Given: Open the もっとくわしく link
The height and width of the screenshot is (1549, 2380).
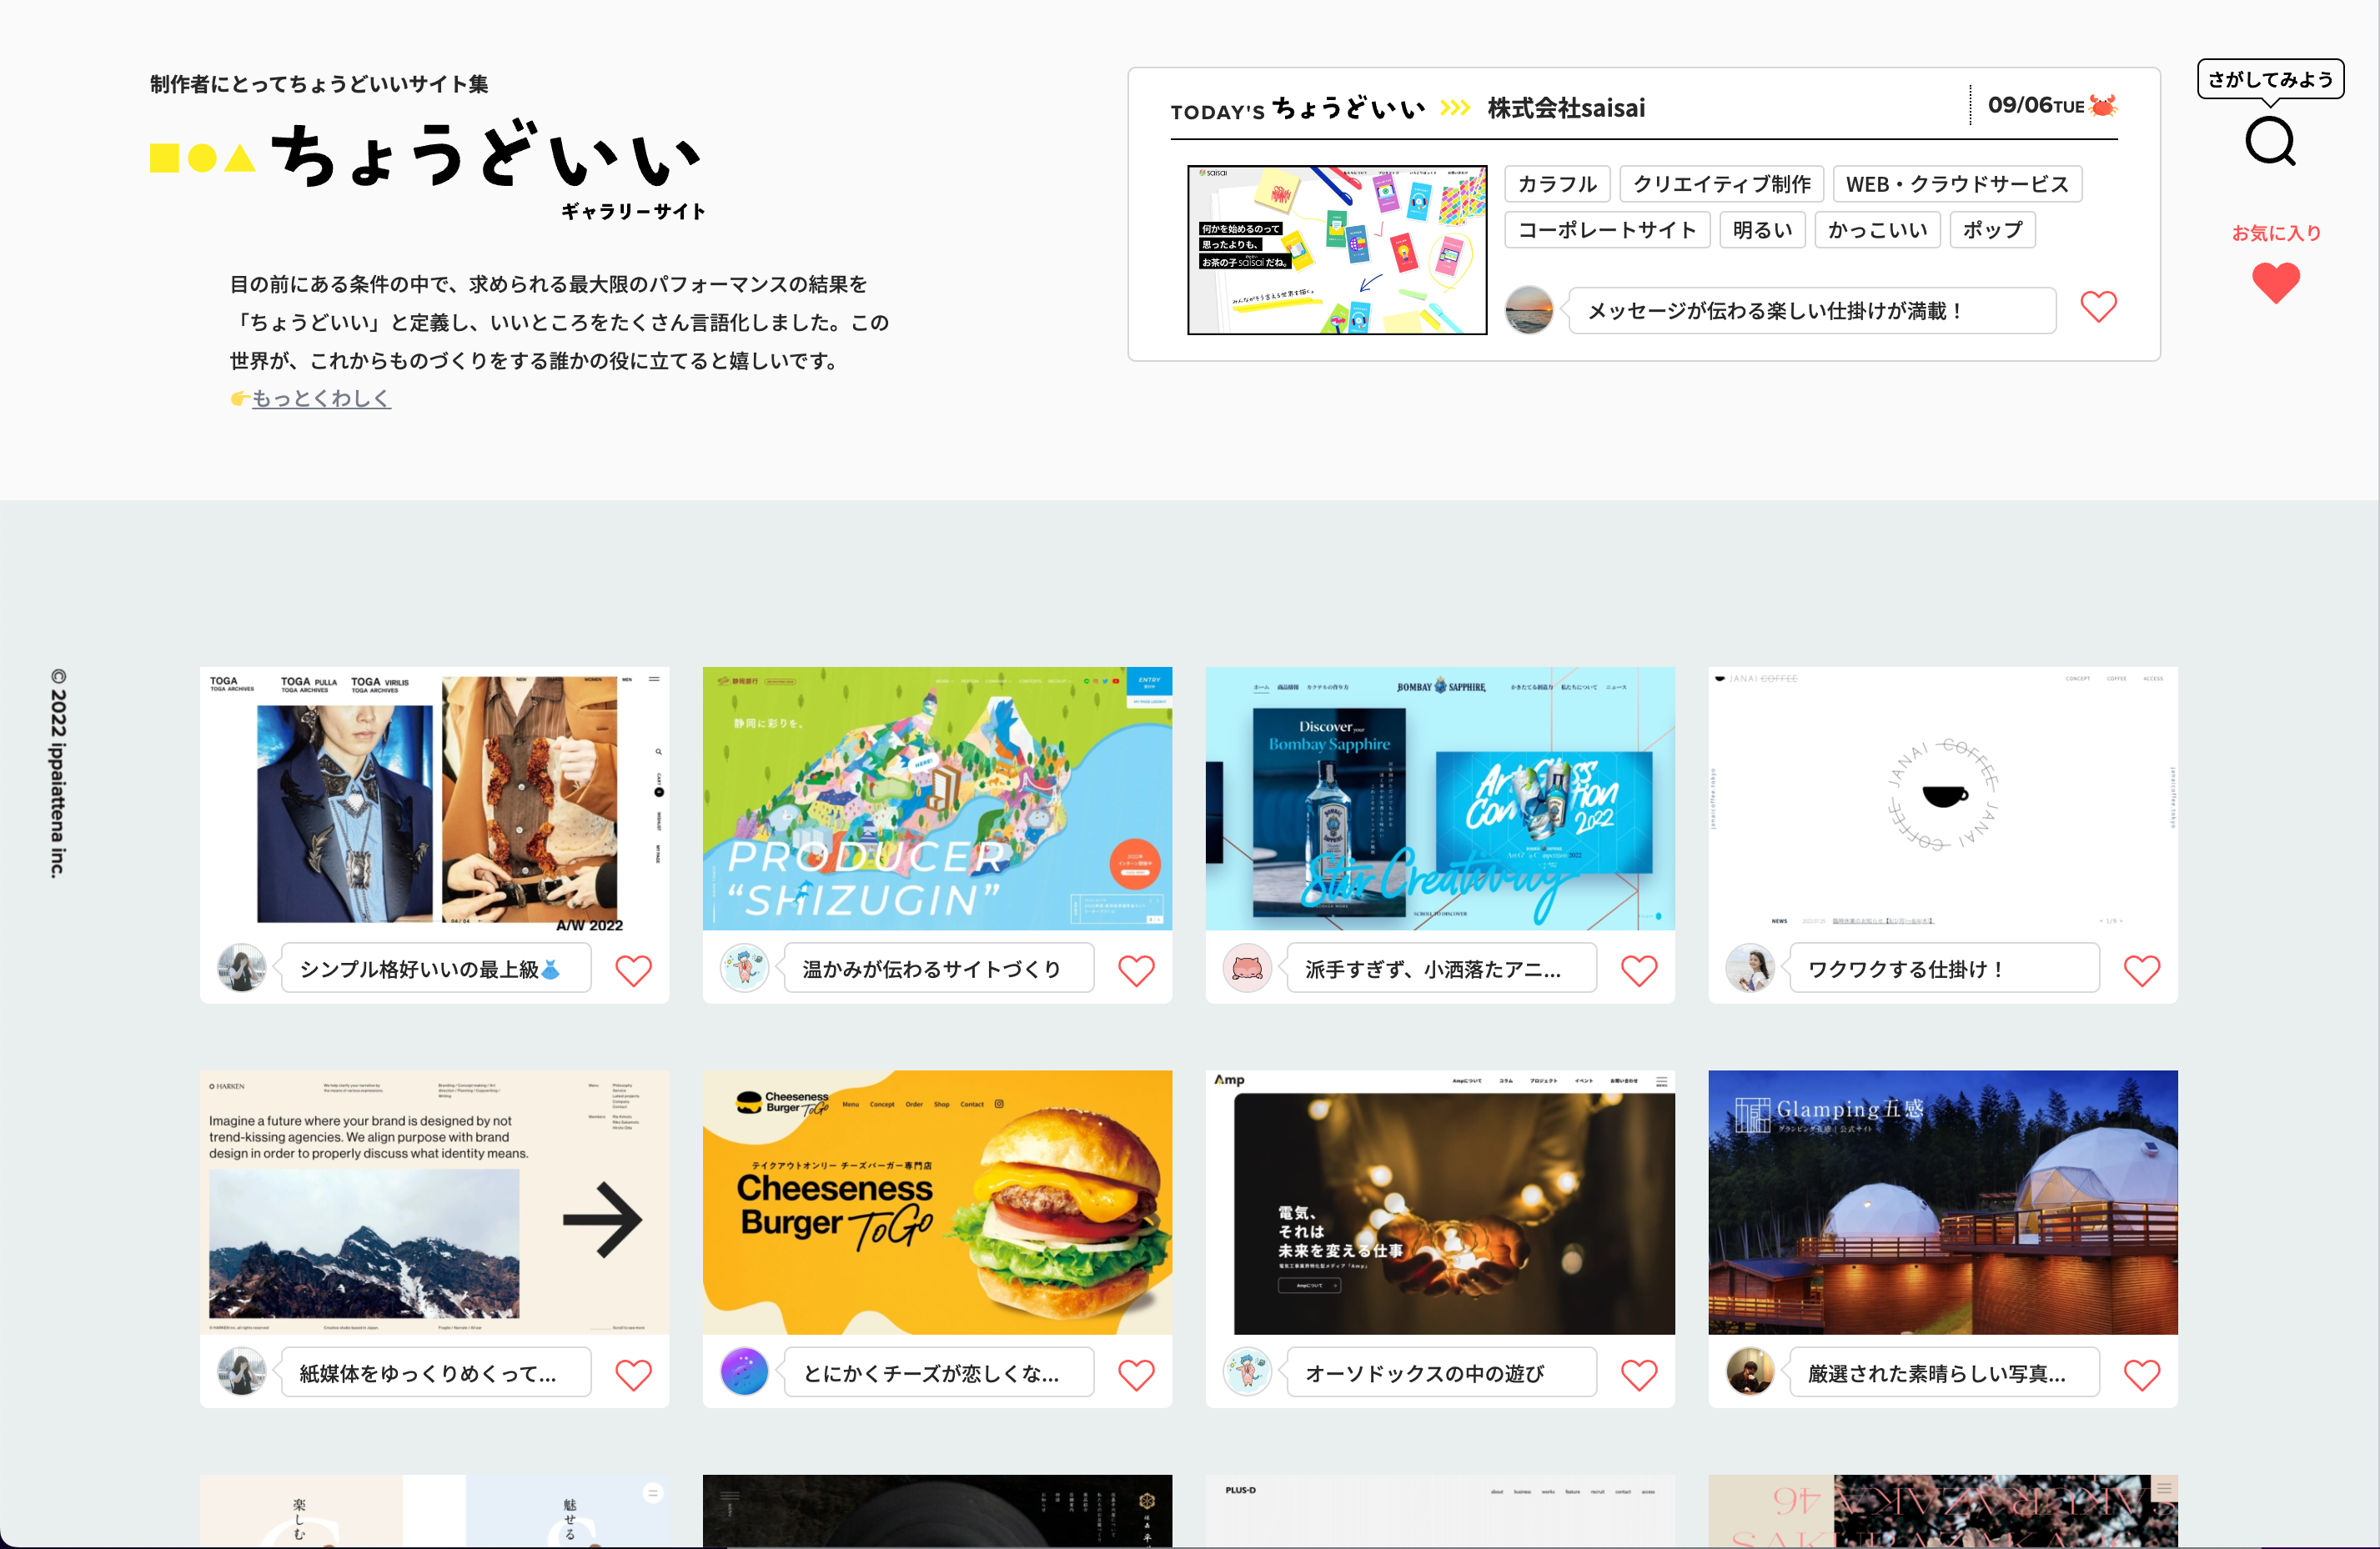Looking at the screenshot, I should click(320, 398).
